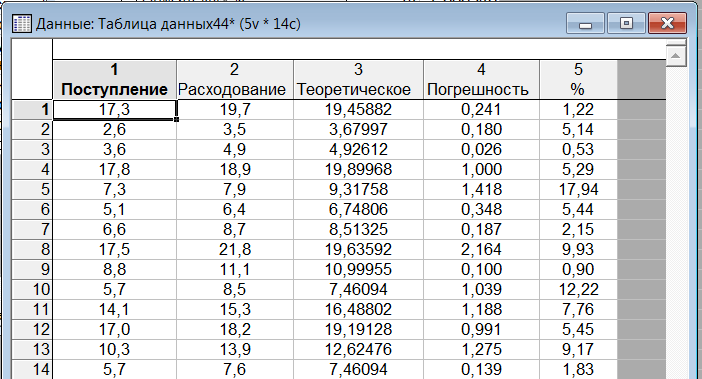Image resolution: width=702 pixels, height=379 pixels.
Task: Select column header Погрешность
Action: pos(481,80)
